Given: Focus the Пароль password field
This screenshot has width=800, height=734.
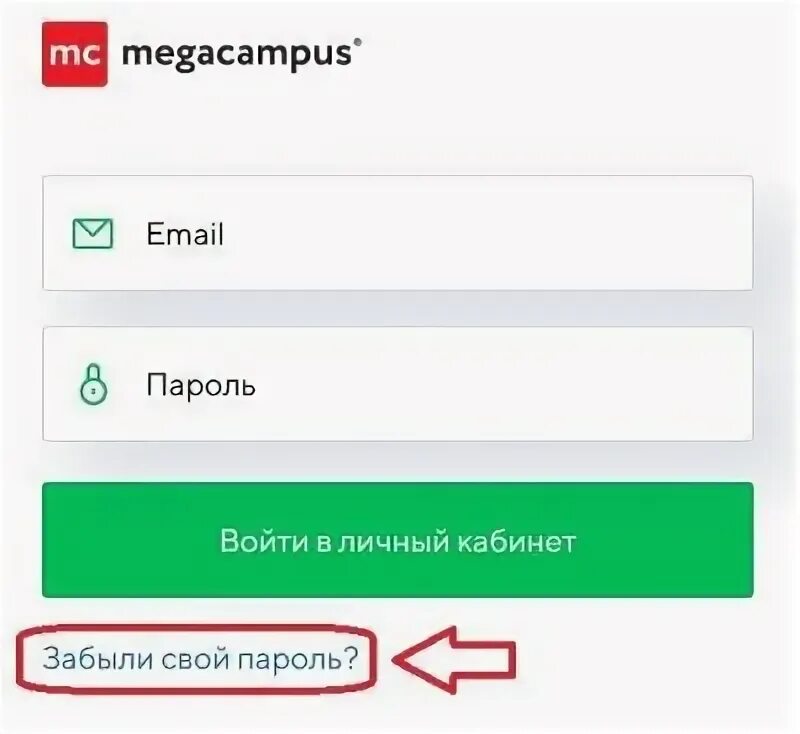Looking at the screenshot, I should (x=397, y=384).
